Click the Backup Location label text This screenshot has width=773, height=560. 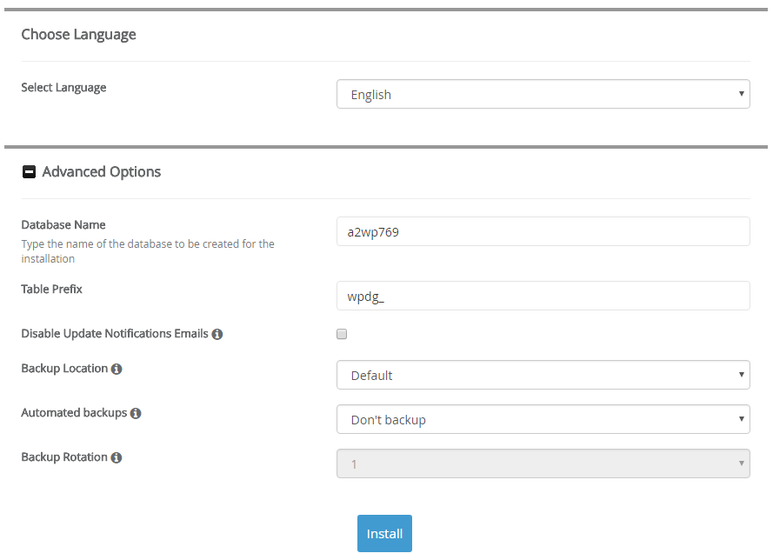[x=64, y=368]
